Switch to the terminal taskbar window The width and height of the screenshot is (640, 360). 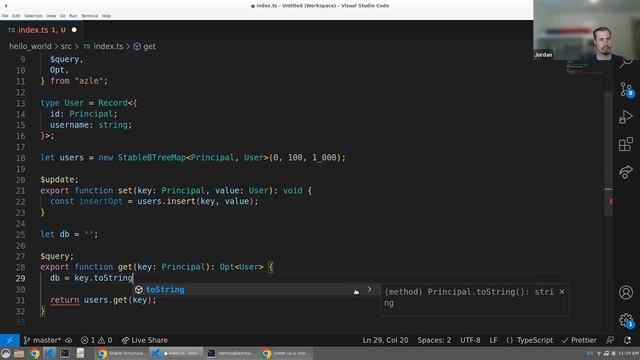pos(231,353)
